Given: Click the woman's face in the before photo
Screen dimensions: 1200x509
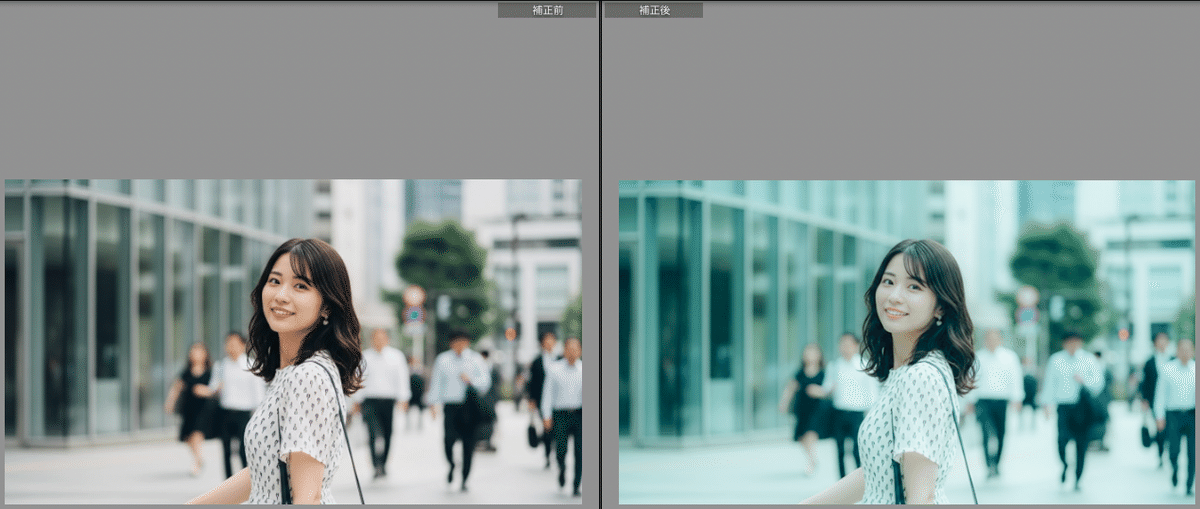Looking at the screenshot, I should (292, 292).
